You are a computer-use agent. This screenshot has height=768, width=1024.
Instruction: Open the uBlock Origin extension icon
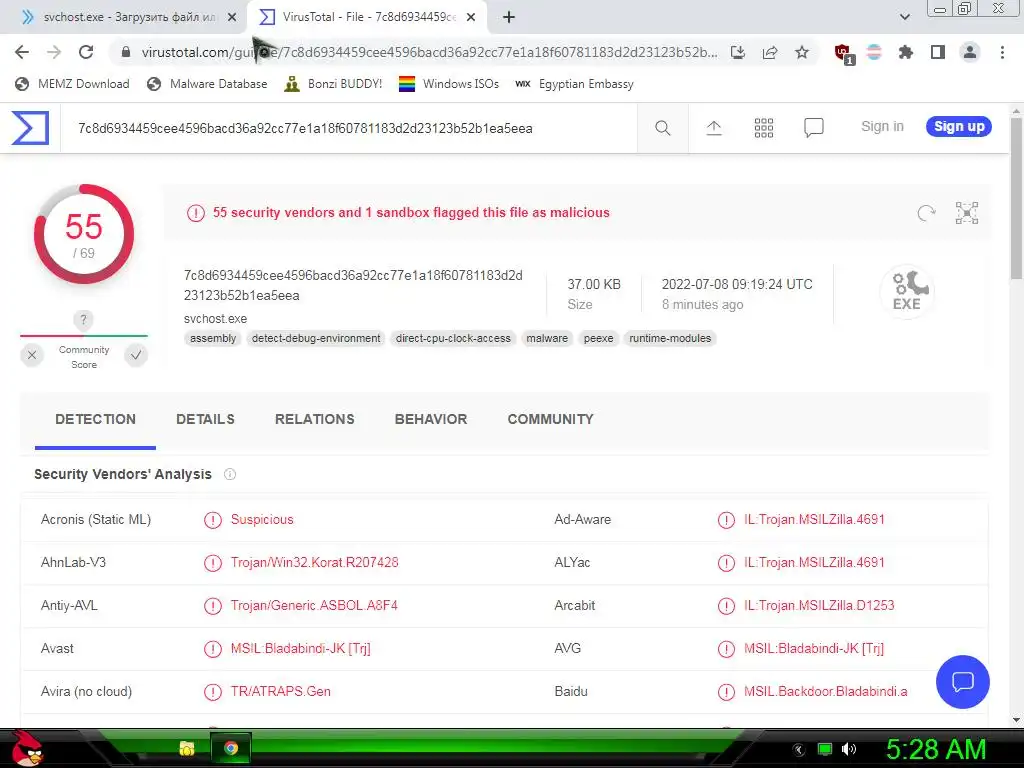(843, 54)
